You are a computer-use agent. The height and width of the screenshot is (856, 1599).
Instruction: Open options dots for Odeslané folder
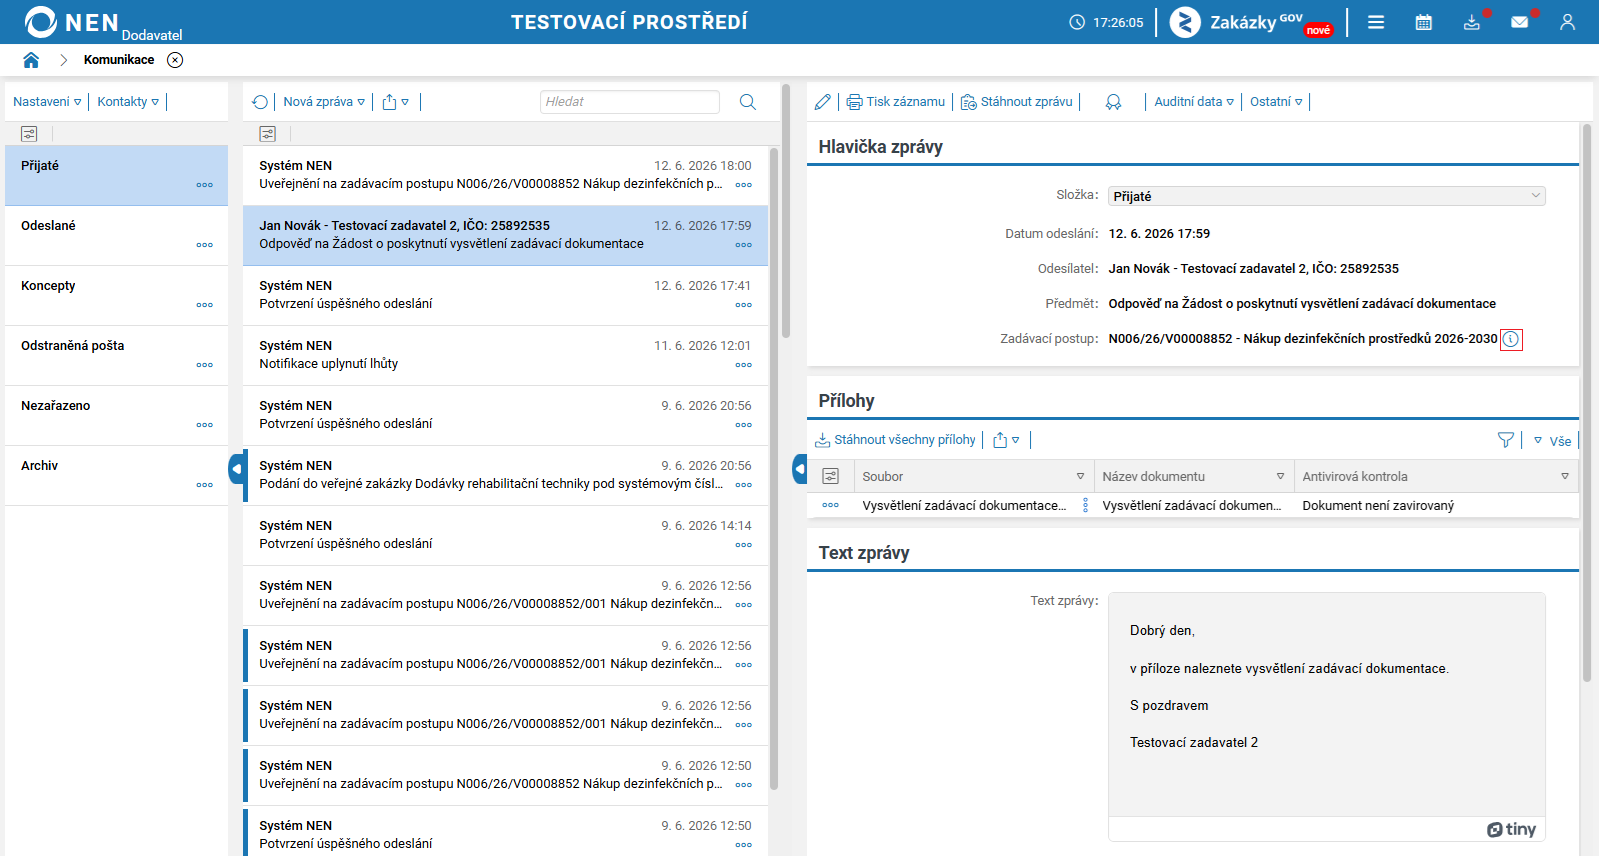click(x=205, y=245)
